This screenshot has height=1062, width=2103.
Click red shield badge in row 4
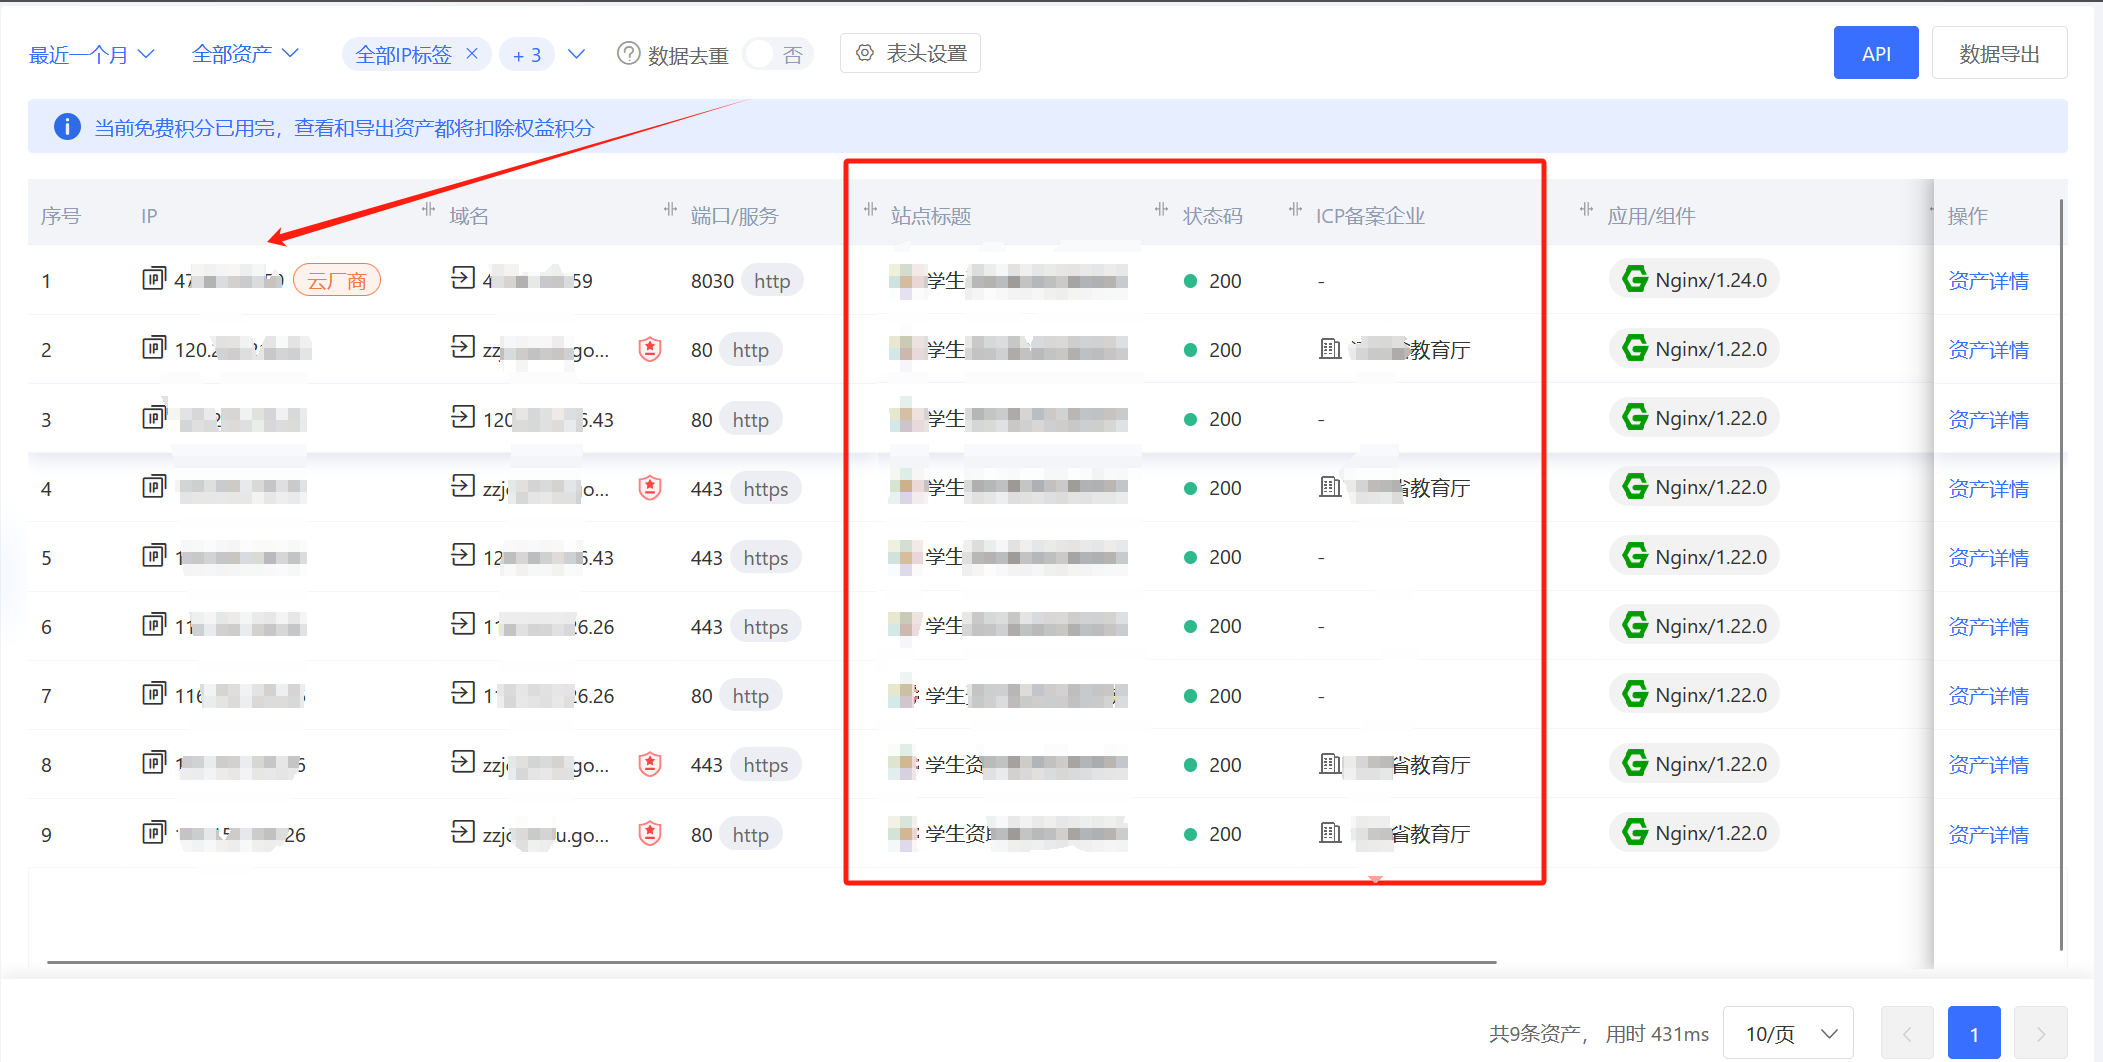650,488
